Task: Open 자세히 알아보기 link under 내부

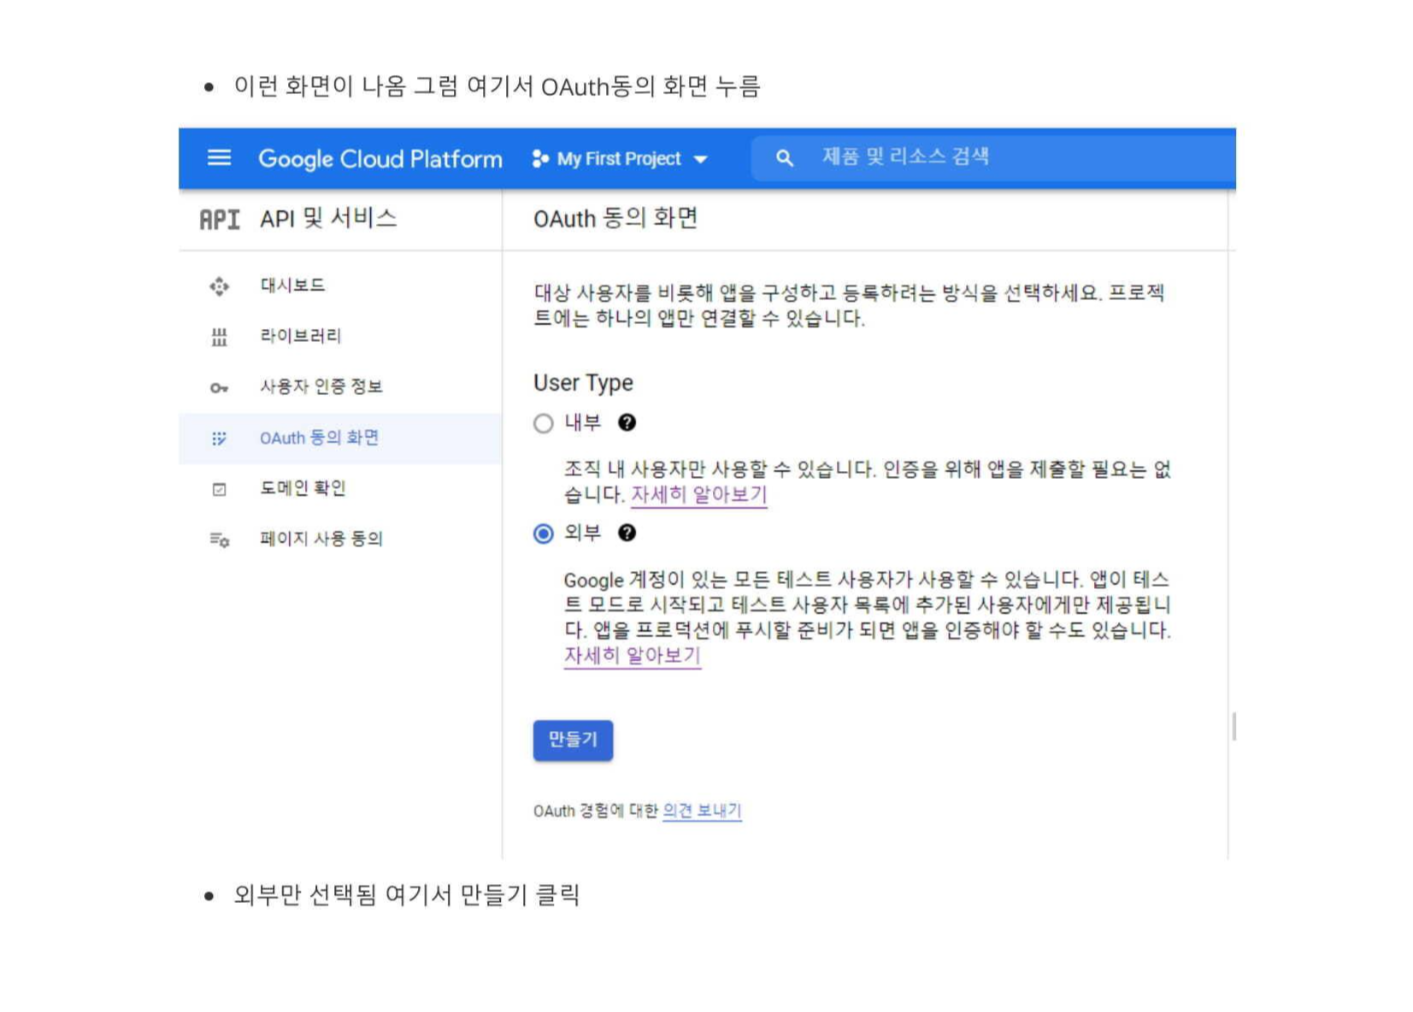Action: pos(699,495)
